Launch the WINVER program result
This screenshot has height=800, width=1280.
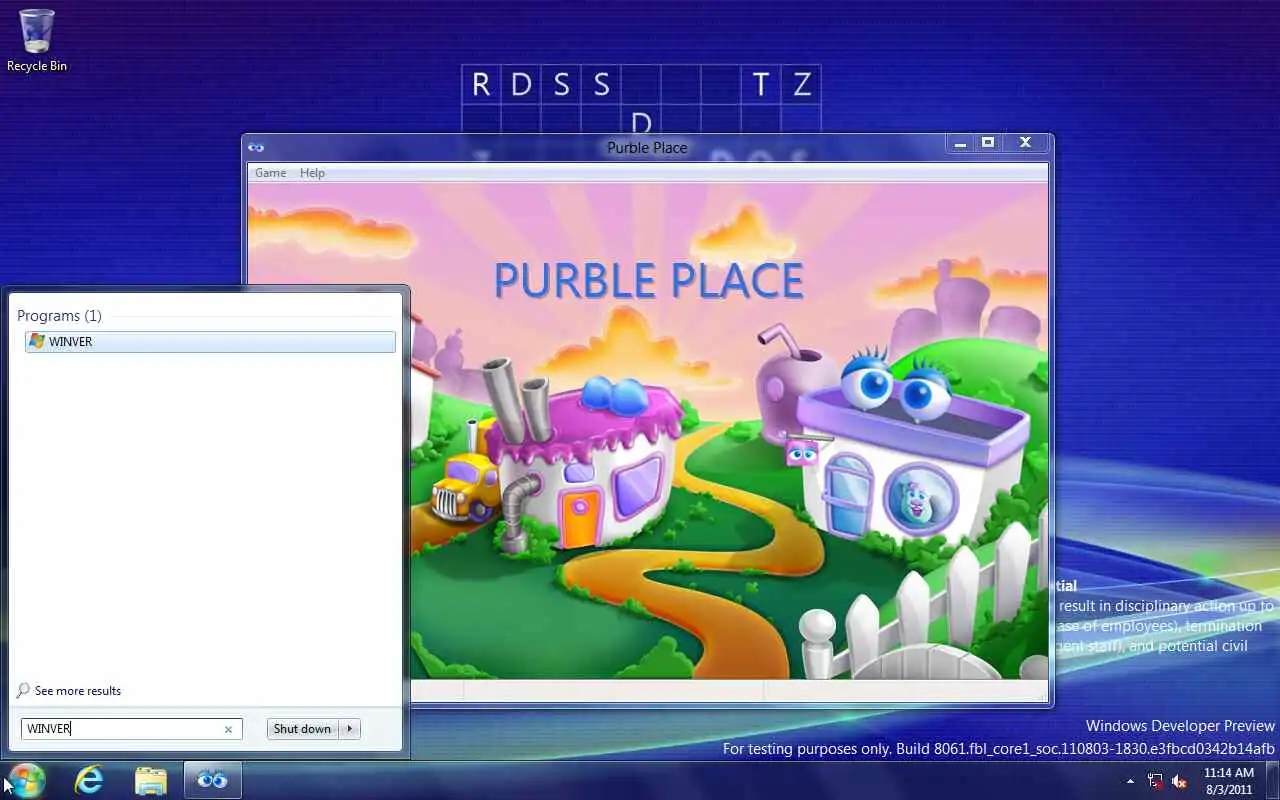point(210,341)
